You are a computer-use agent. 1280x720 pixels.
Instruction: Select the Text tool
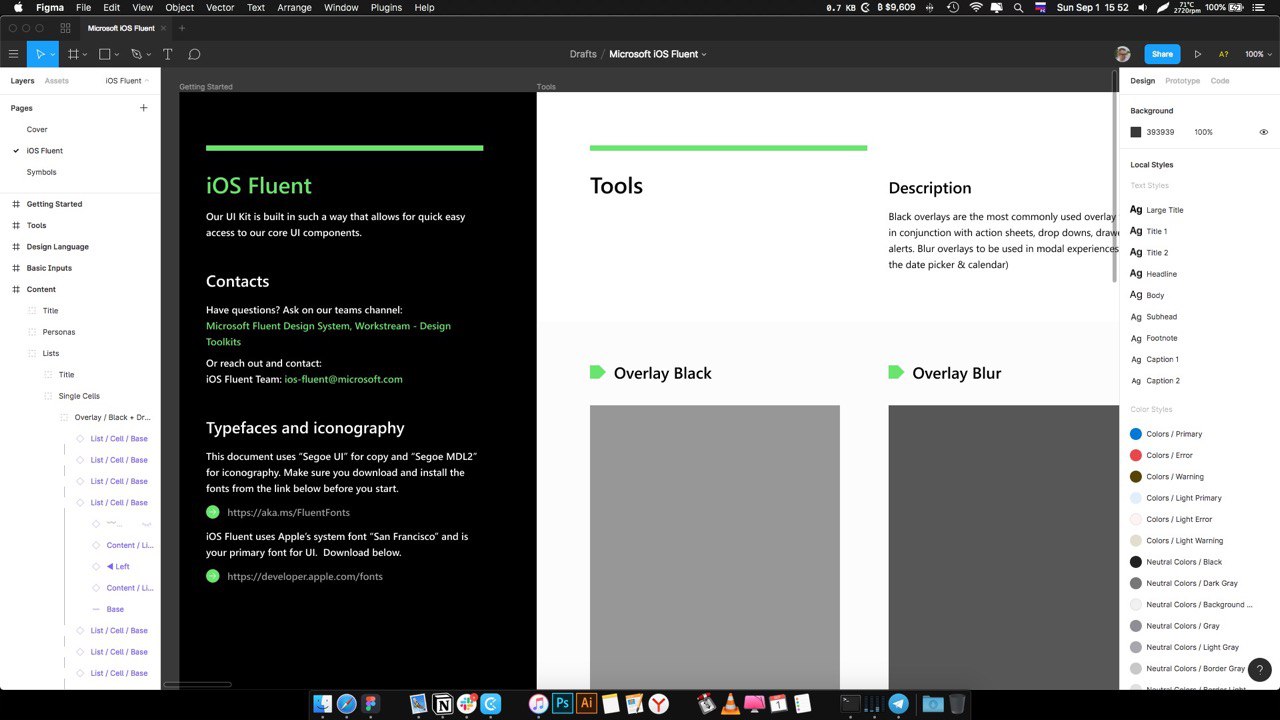coord(167,54)
